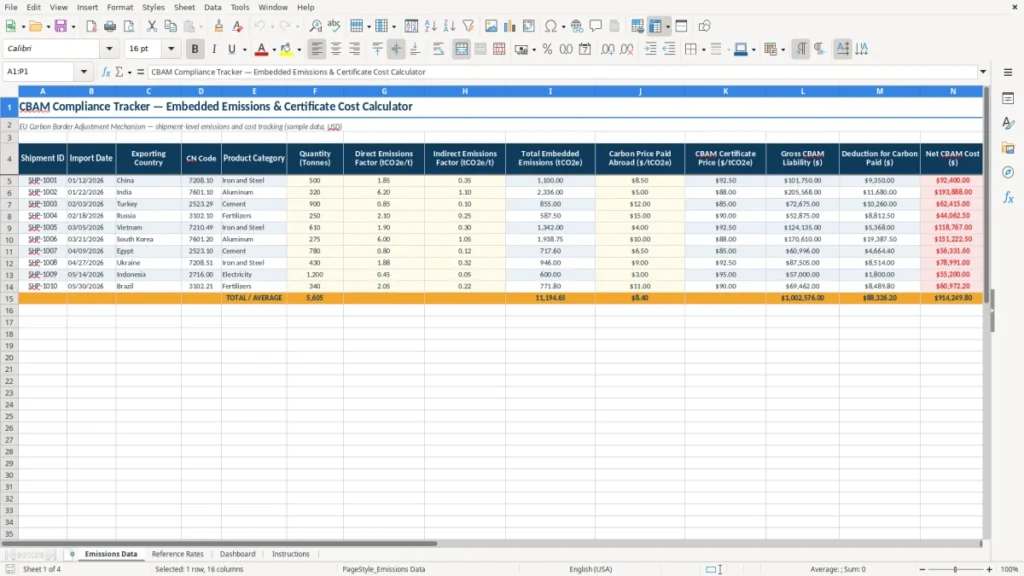Clear direct formatting icon
The width and height of the screenshot is (1024, 576).
tap(238, 26)
